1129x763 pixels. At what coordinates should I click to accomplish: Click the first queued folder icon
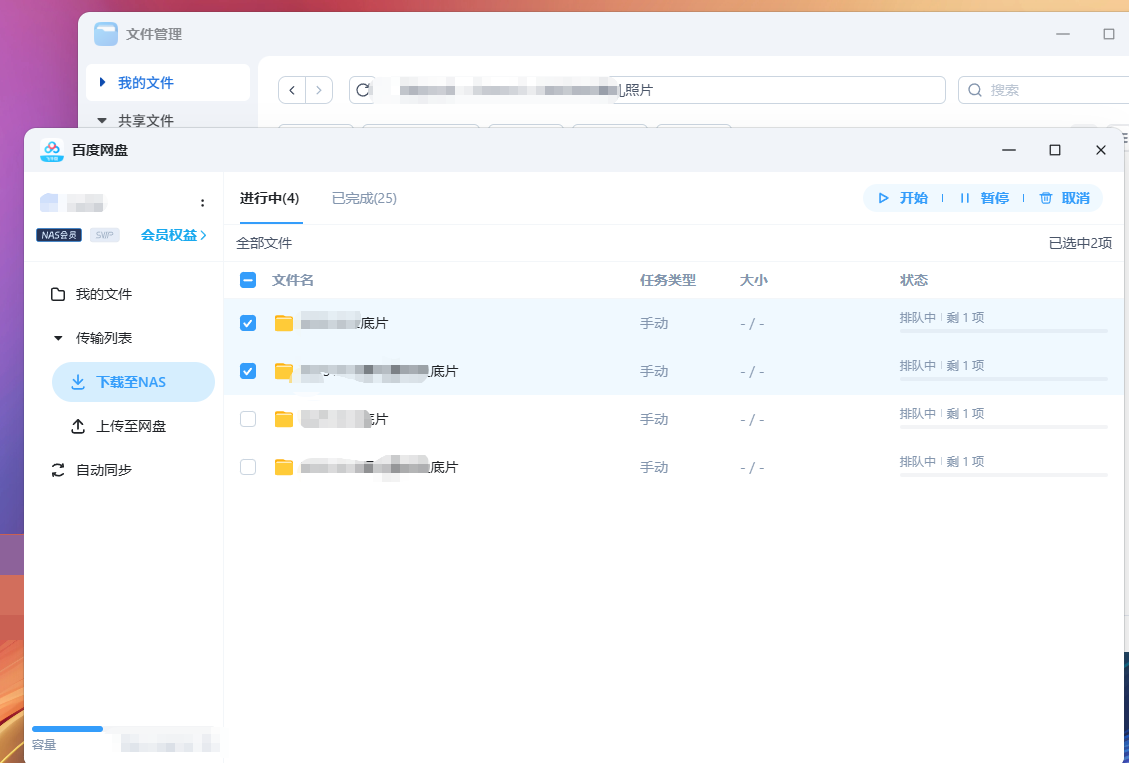tap(284, 322)
